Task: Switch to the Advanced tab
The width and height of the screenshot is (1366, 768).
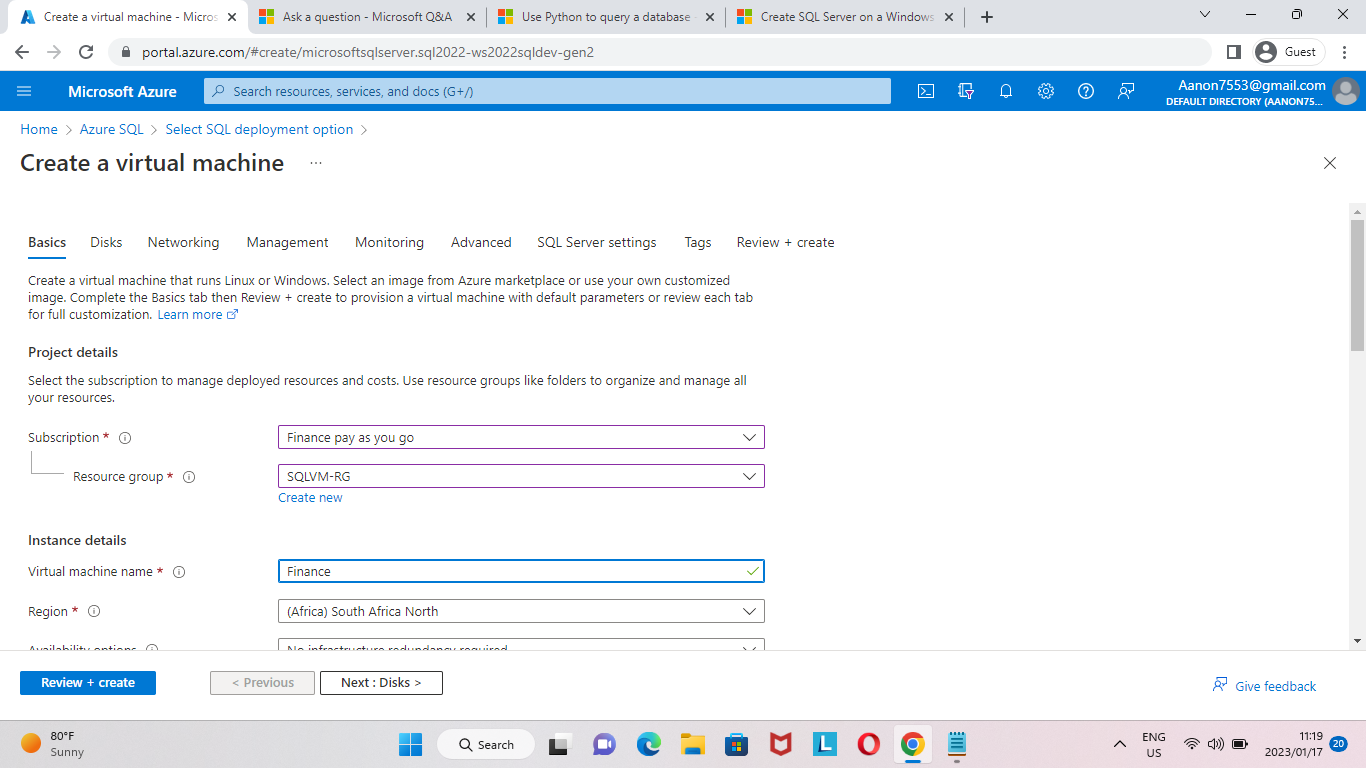Action: (481, 242)
